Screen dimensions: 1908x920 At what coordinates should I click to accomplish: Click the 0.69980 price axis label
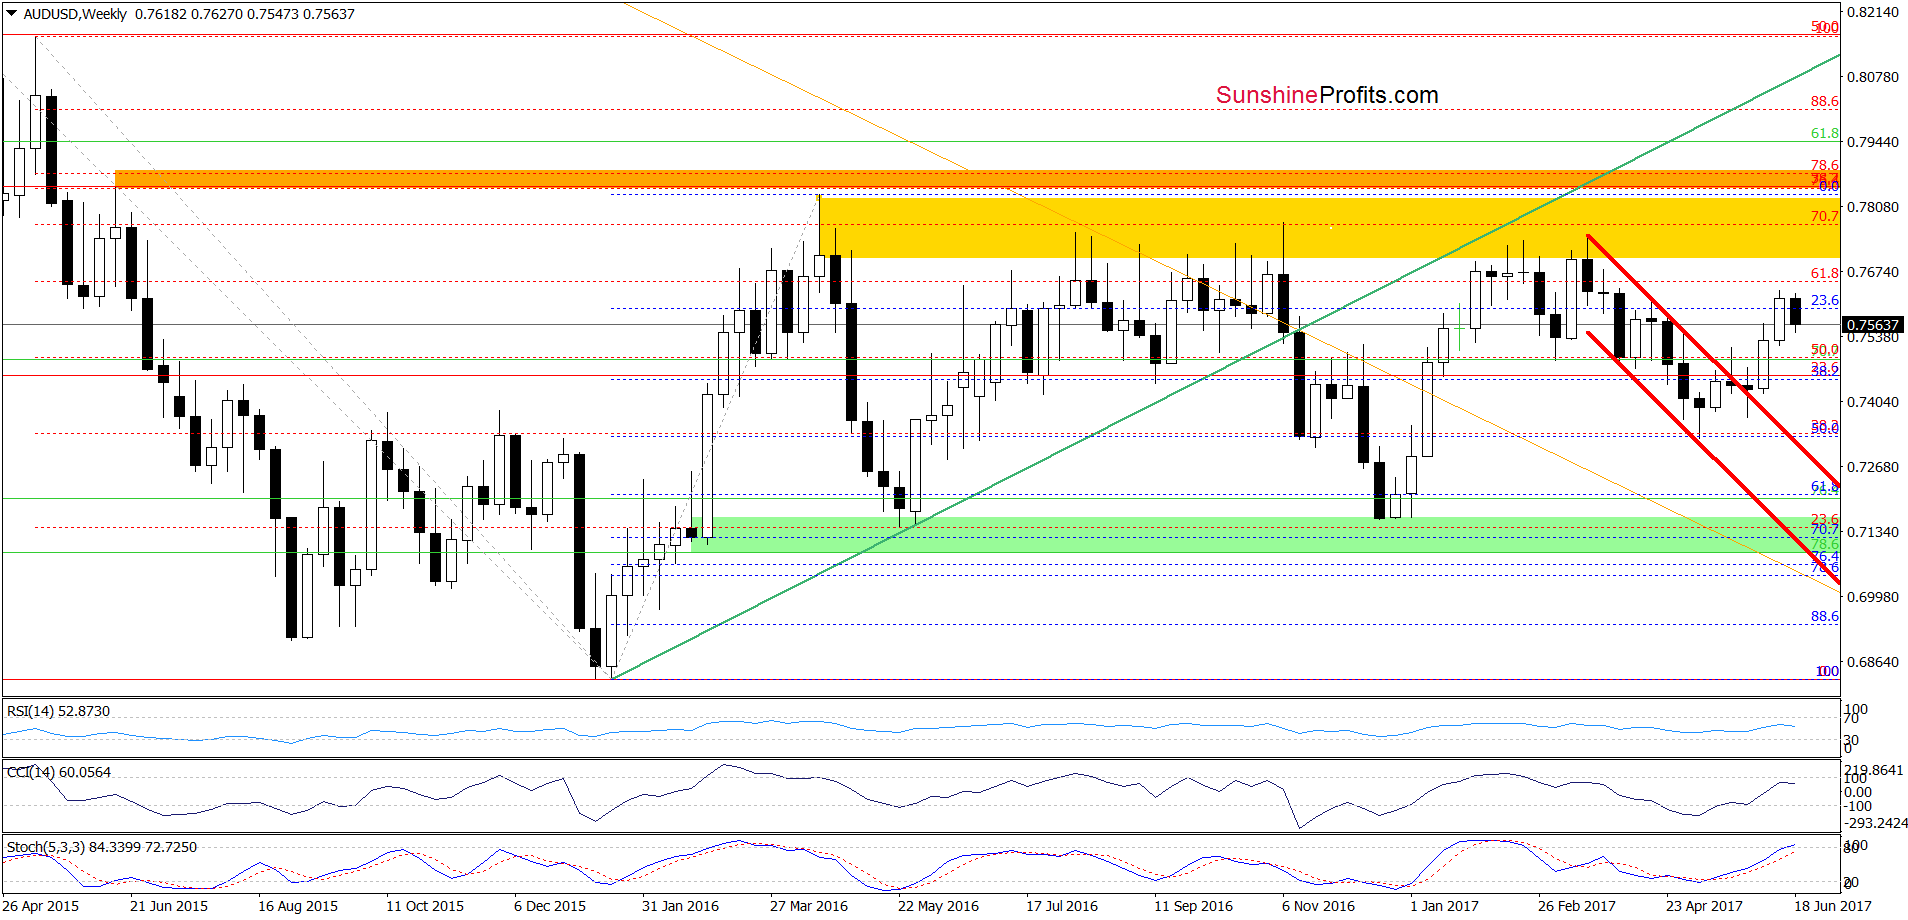(x=1872, y=597)
